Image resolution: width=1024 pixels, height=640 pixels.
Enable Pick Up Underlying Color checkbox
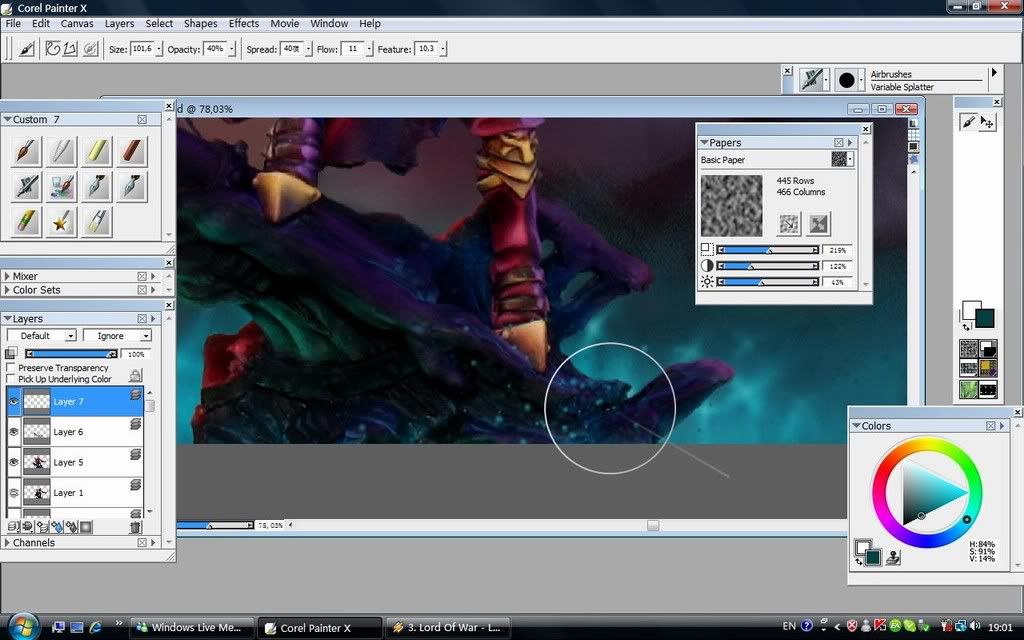pos(10,379)
